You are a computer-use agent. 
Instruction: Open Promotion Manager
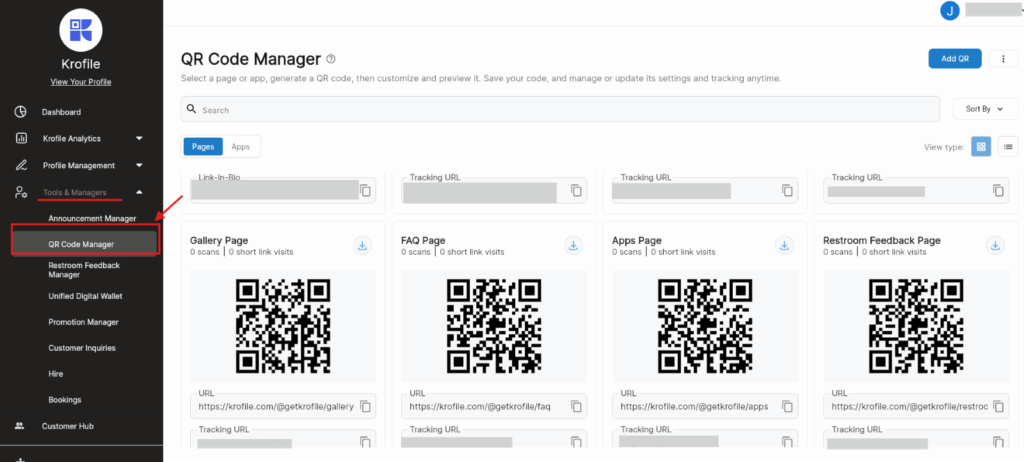83,322
